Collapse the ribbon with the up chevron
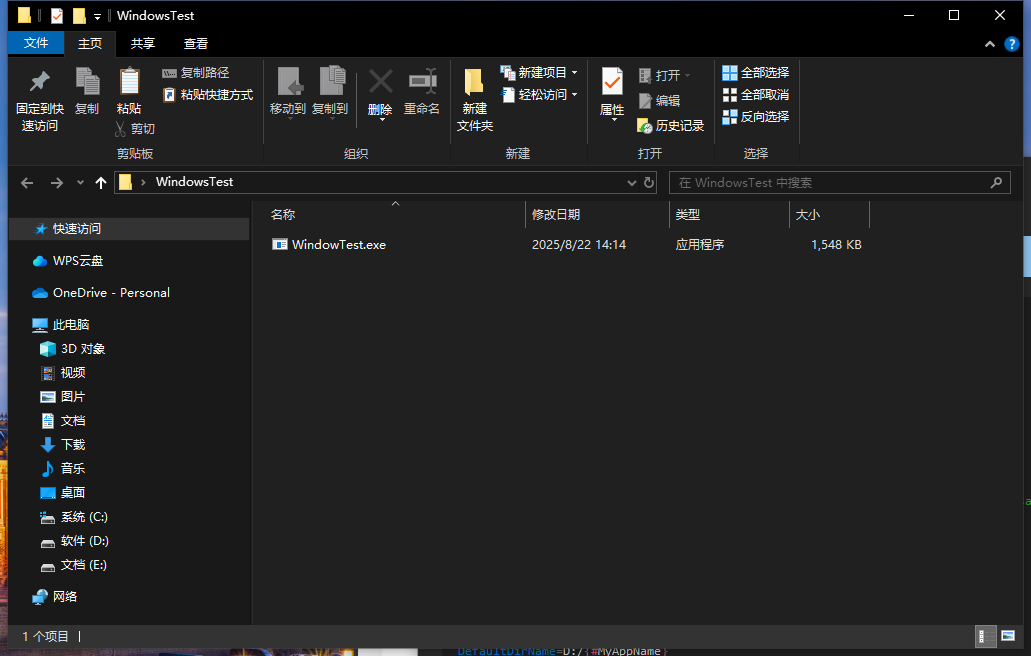This screenshot has height=656, width=1031. [x=990, y=44]
